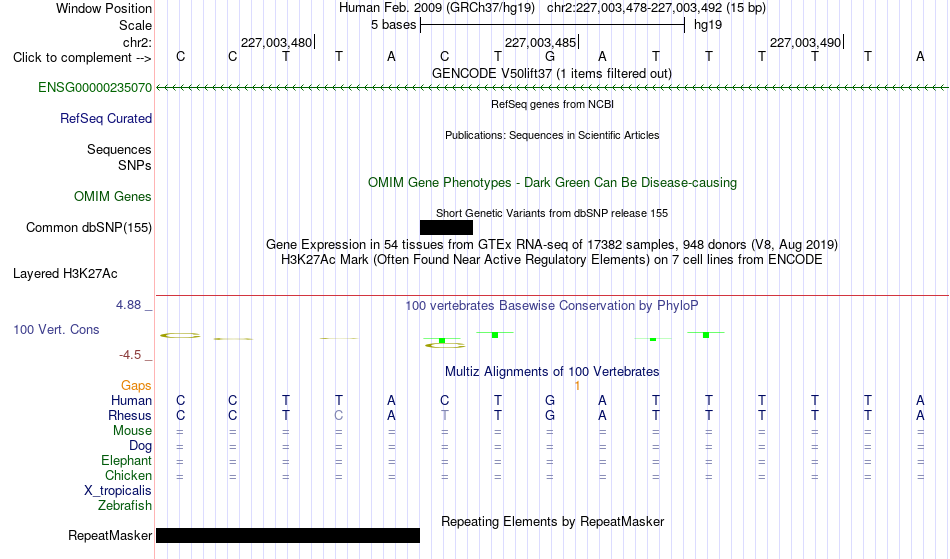Screen dimensions: 950x559
Task: Click the 4.88 PhyloP upper limit value
Action: (128, 305)
